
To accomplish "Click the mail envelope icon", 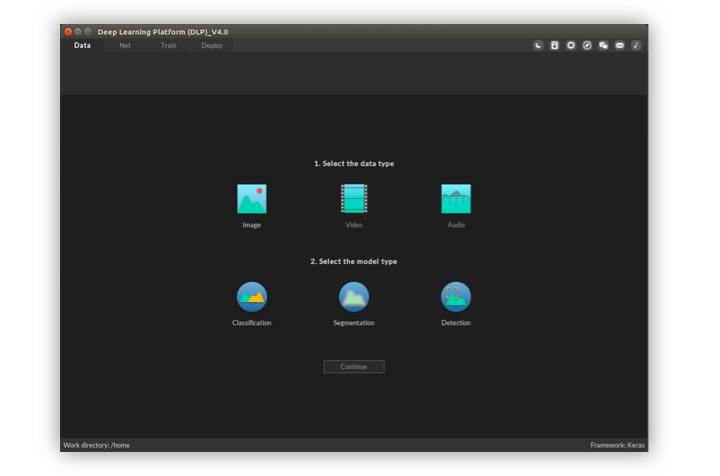I will coord(620,45).
